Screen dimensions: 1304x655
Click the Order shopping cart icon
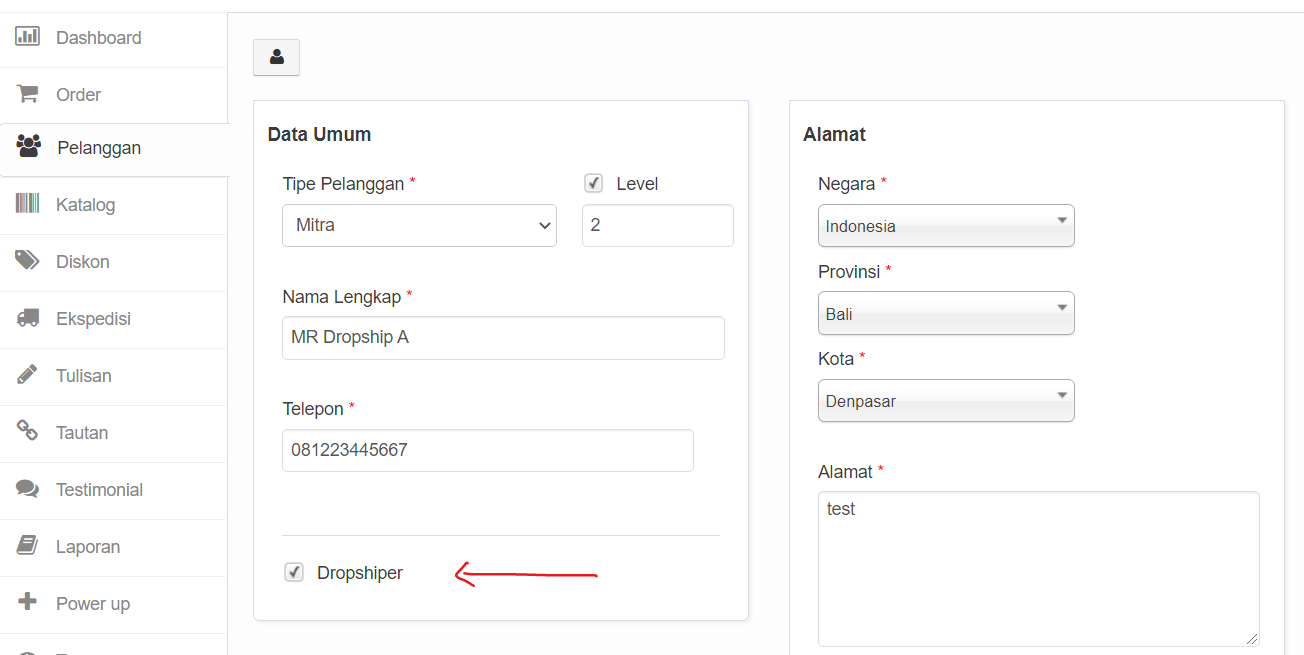click(27, 94)
